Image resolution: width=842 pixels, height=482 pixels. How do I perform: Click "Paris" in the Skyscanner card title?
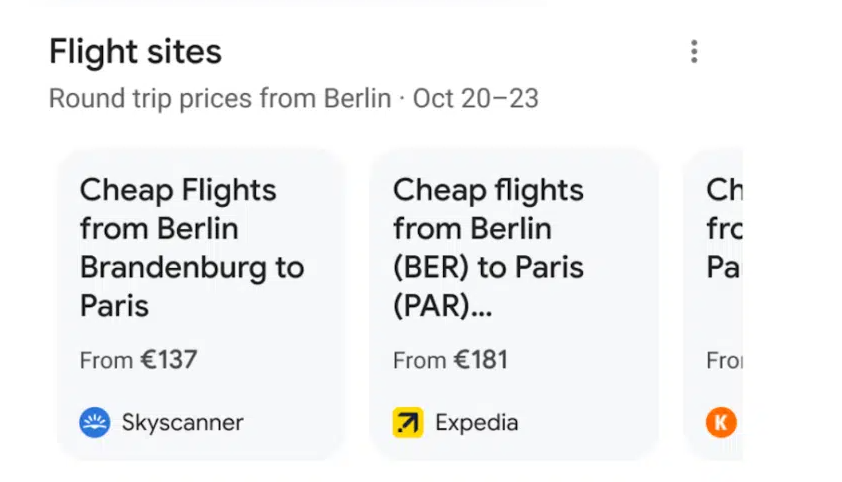[x=114, y=306]
